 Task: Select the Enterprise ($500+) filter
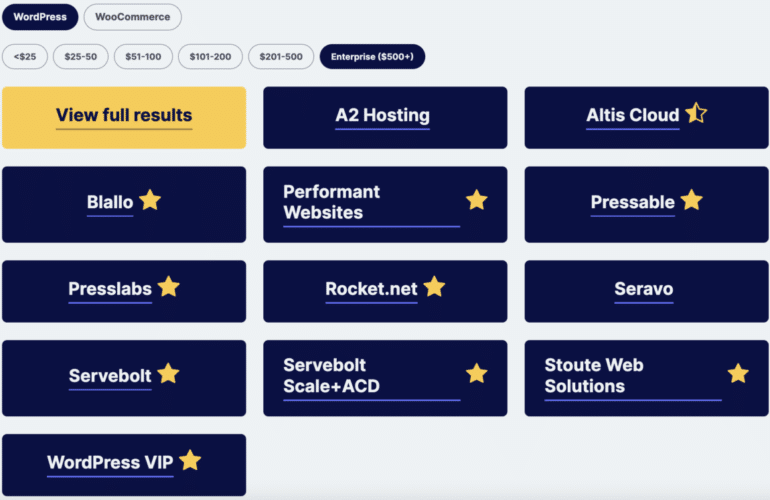pyautogui.click(x=372, y=57)
